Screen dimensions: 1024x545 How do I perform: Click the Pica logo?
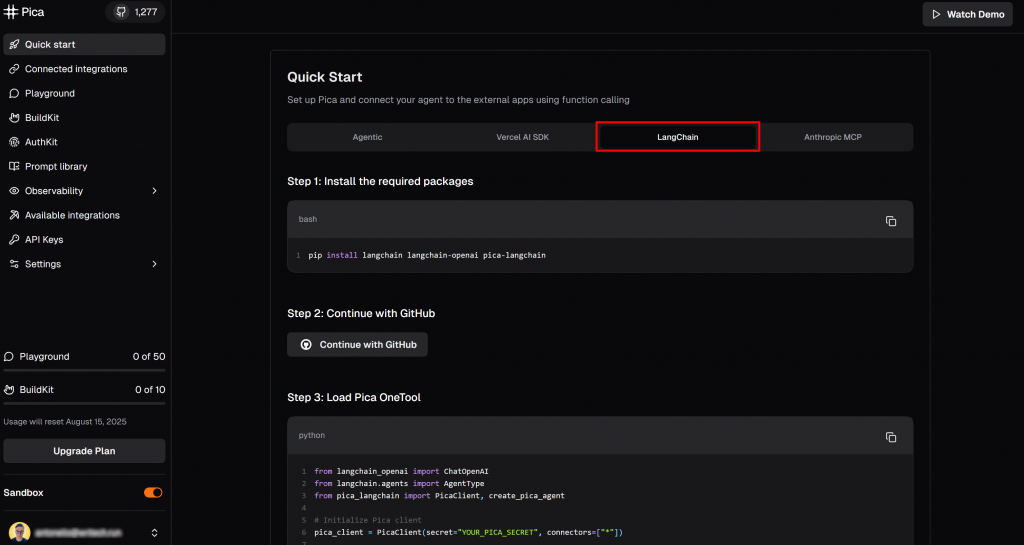pyautogui.click(x=25, y=13)
